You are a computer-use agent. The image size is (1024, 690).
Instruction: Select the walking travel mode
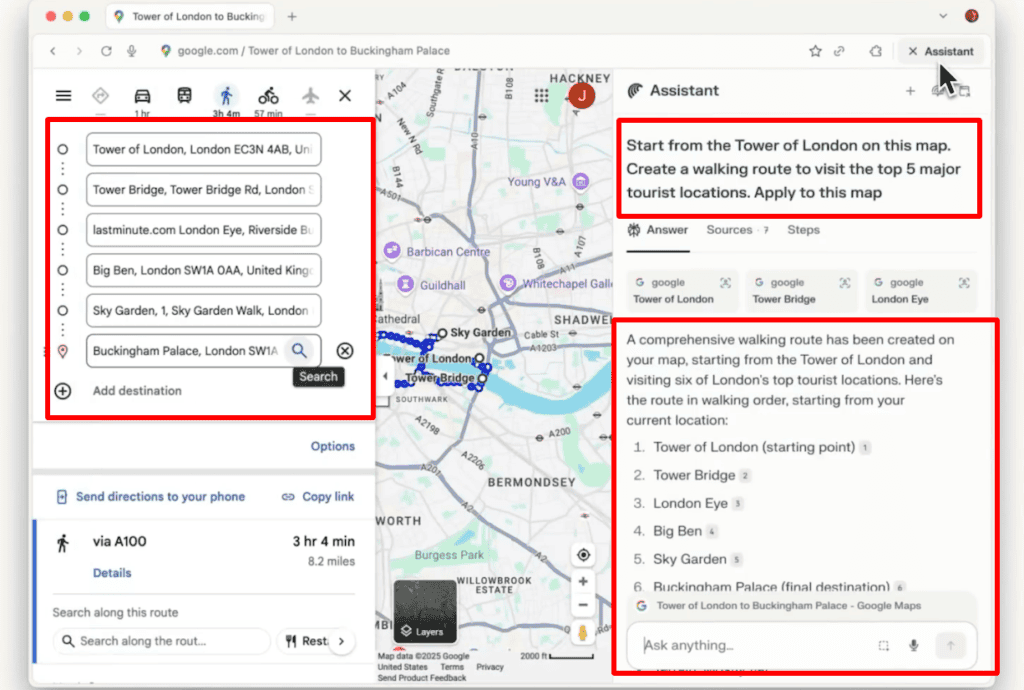(x=226, y=96)
